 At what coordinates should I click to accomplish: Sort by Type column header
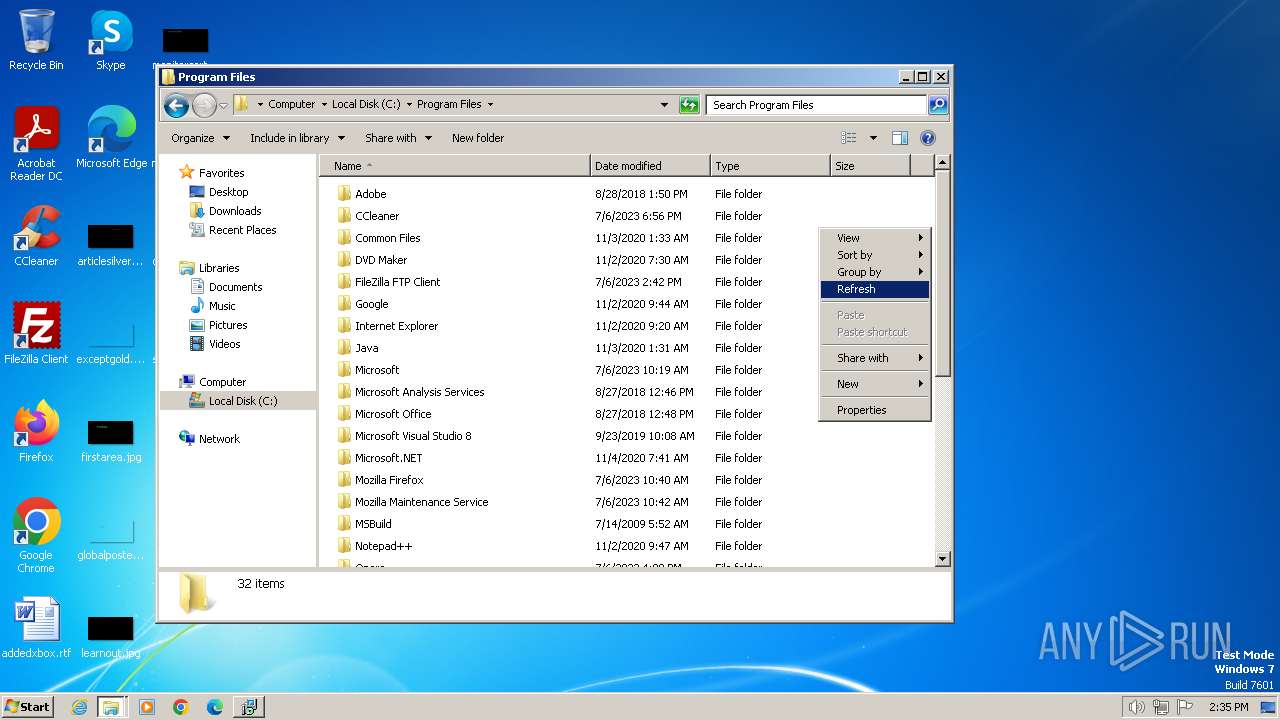pos(770,166)
